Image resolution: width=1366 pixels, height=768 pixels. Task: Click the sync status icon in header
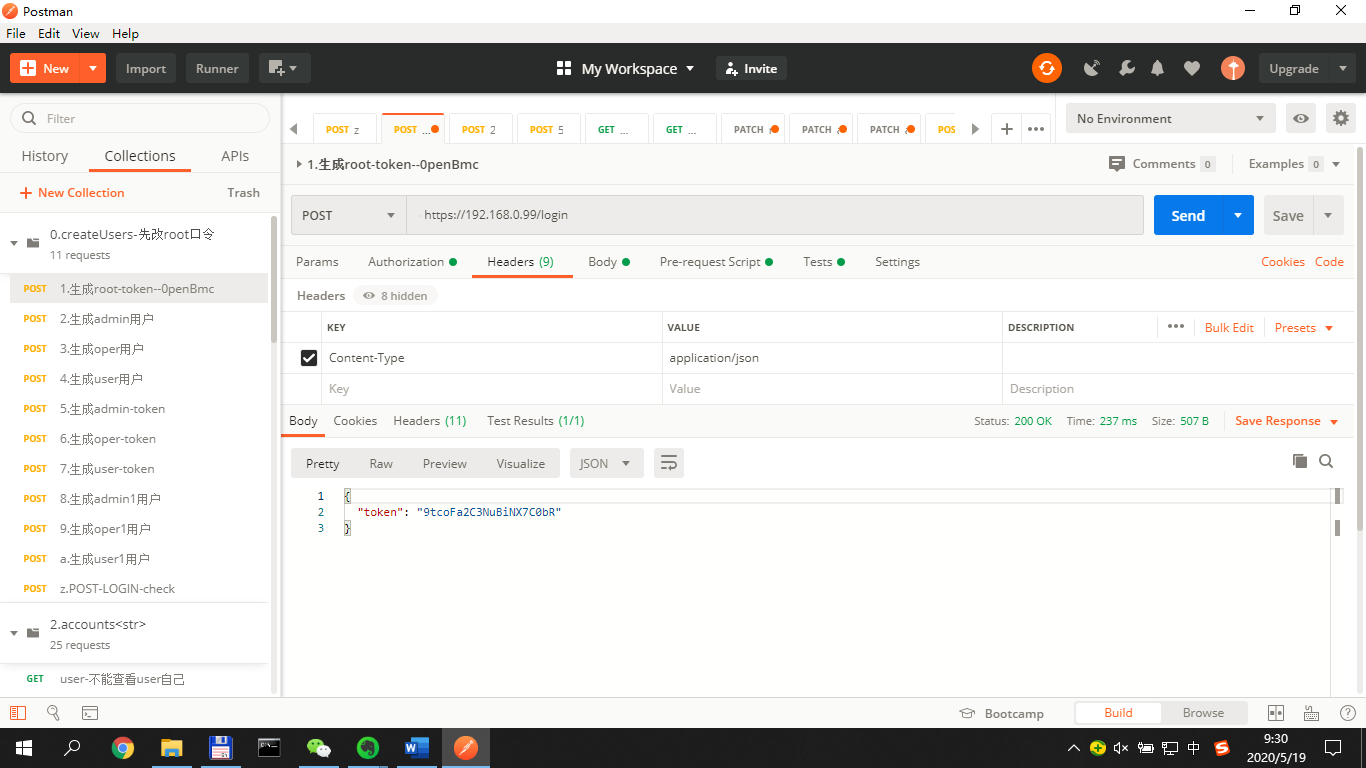pyautogui.click(x=1046, y=68)
